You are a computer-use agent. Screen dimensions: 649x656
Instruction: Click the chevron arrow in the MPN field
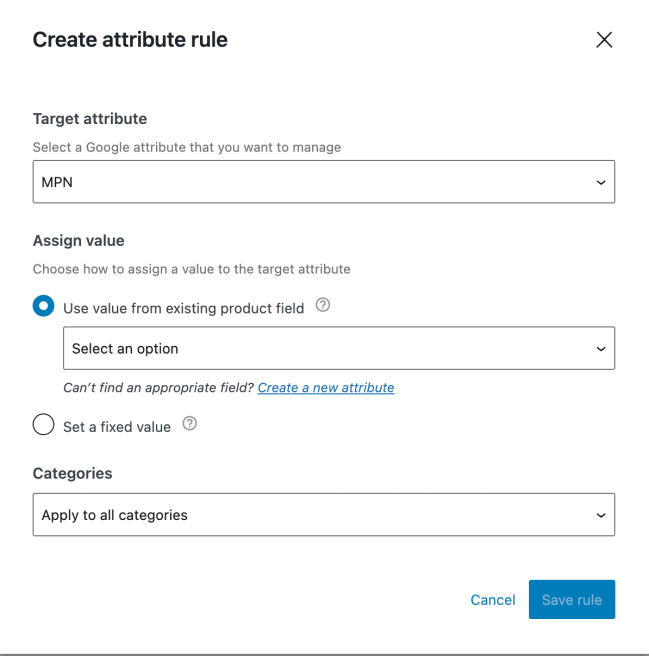pos(600,183)
